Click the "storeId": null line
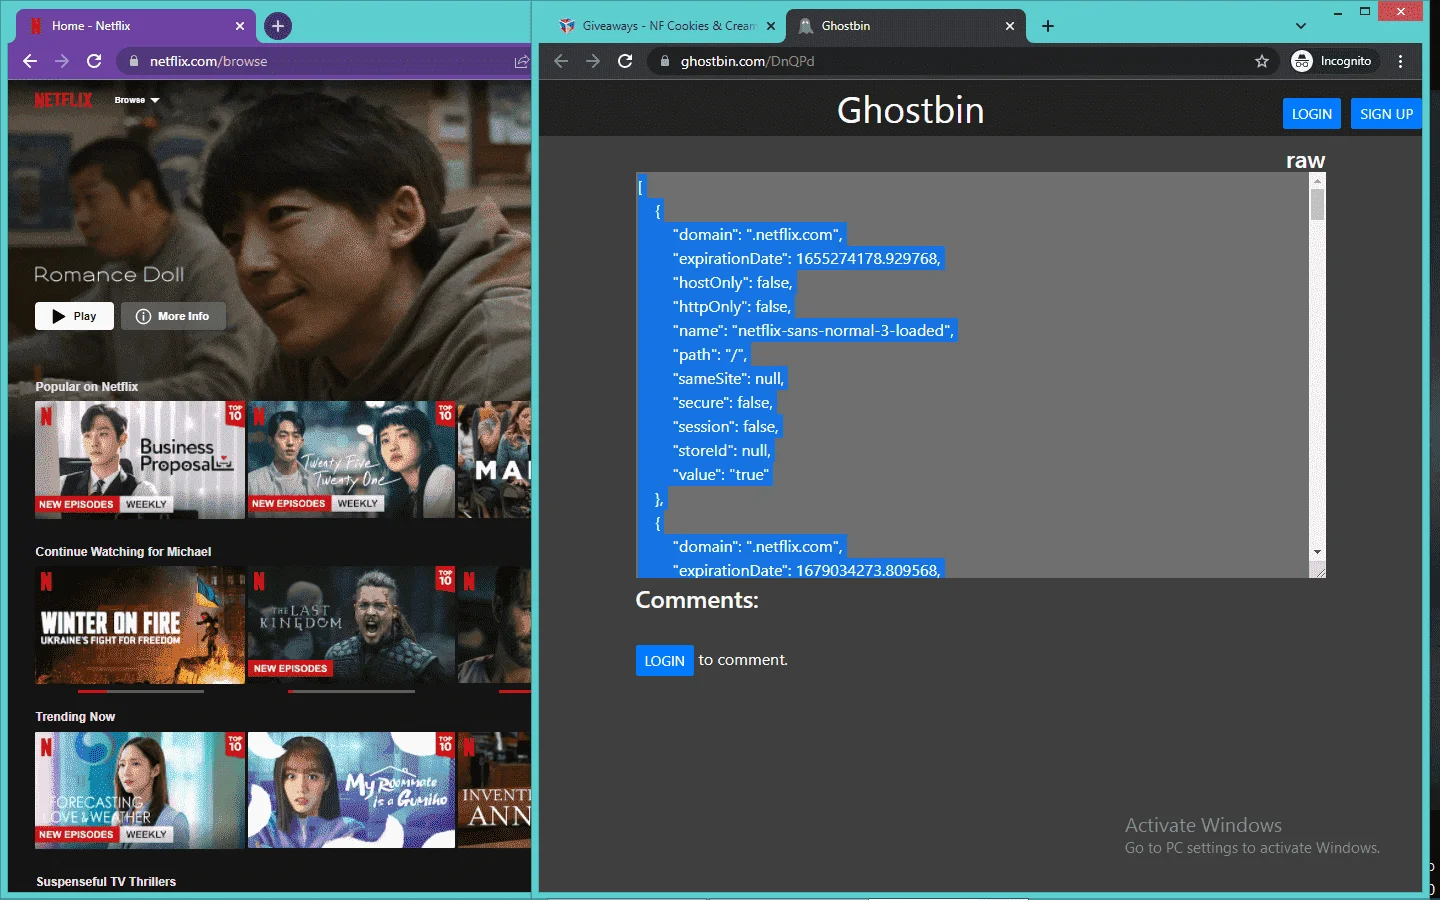The height and width of the screenshot is (900, 1440). point(723,451)
